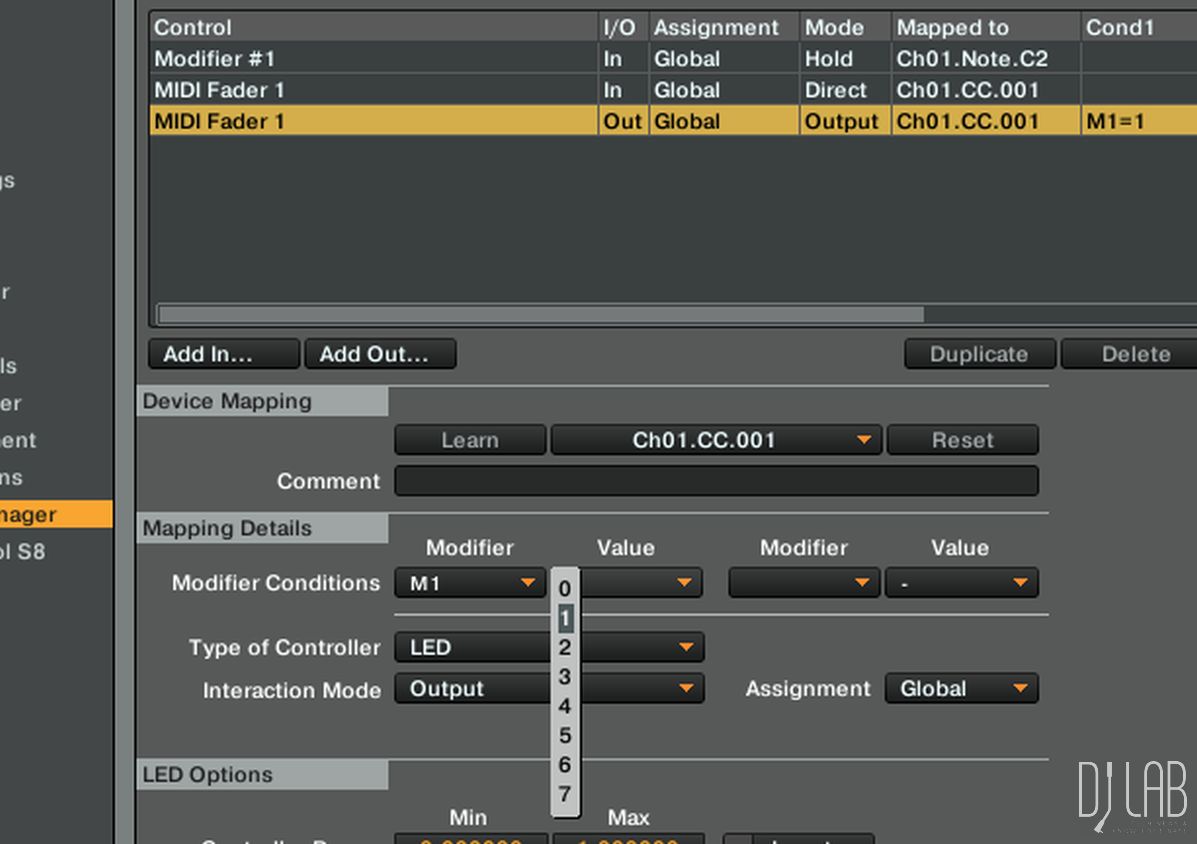Open the Assignment Global dropdown
Image resolution: width=1197 pixels, height=844 pixels.
(x=961, y=689)
